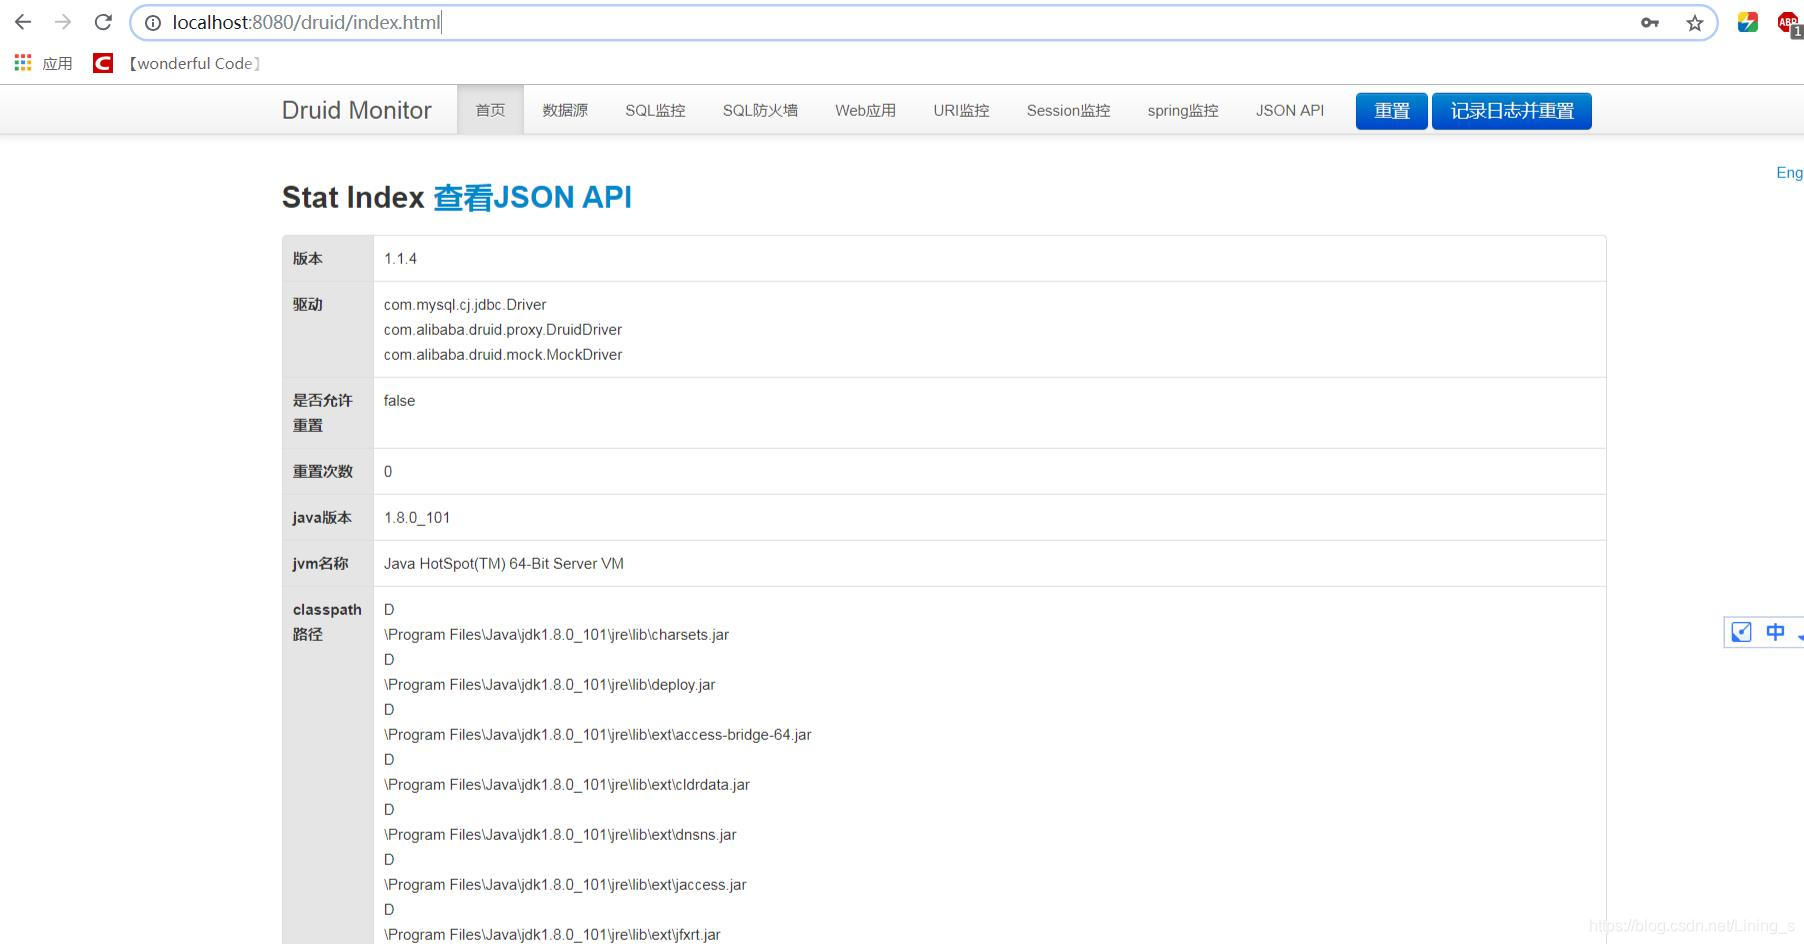Switch to Session监控 tab

(x=1068, y=110)
